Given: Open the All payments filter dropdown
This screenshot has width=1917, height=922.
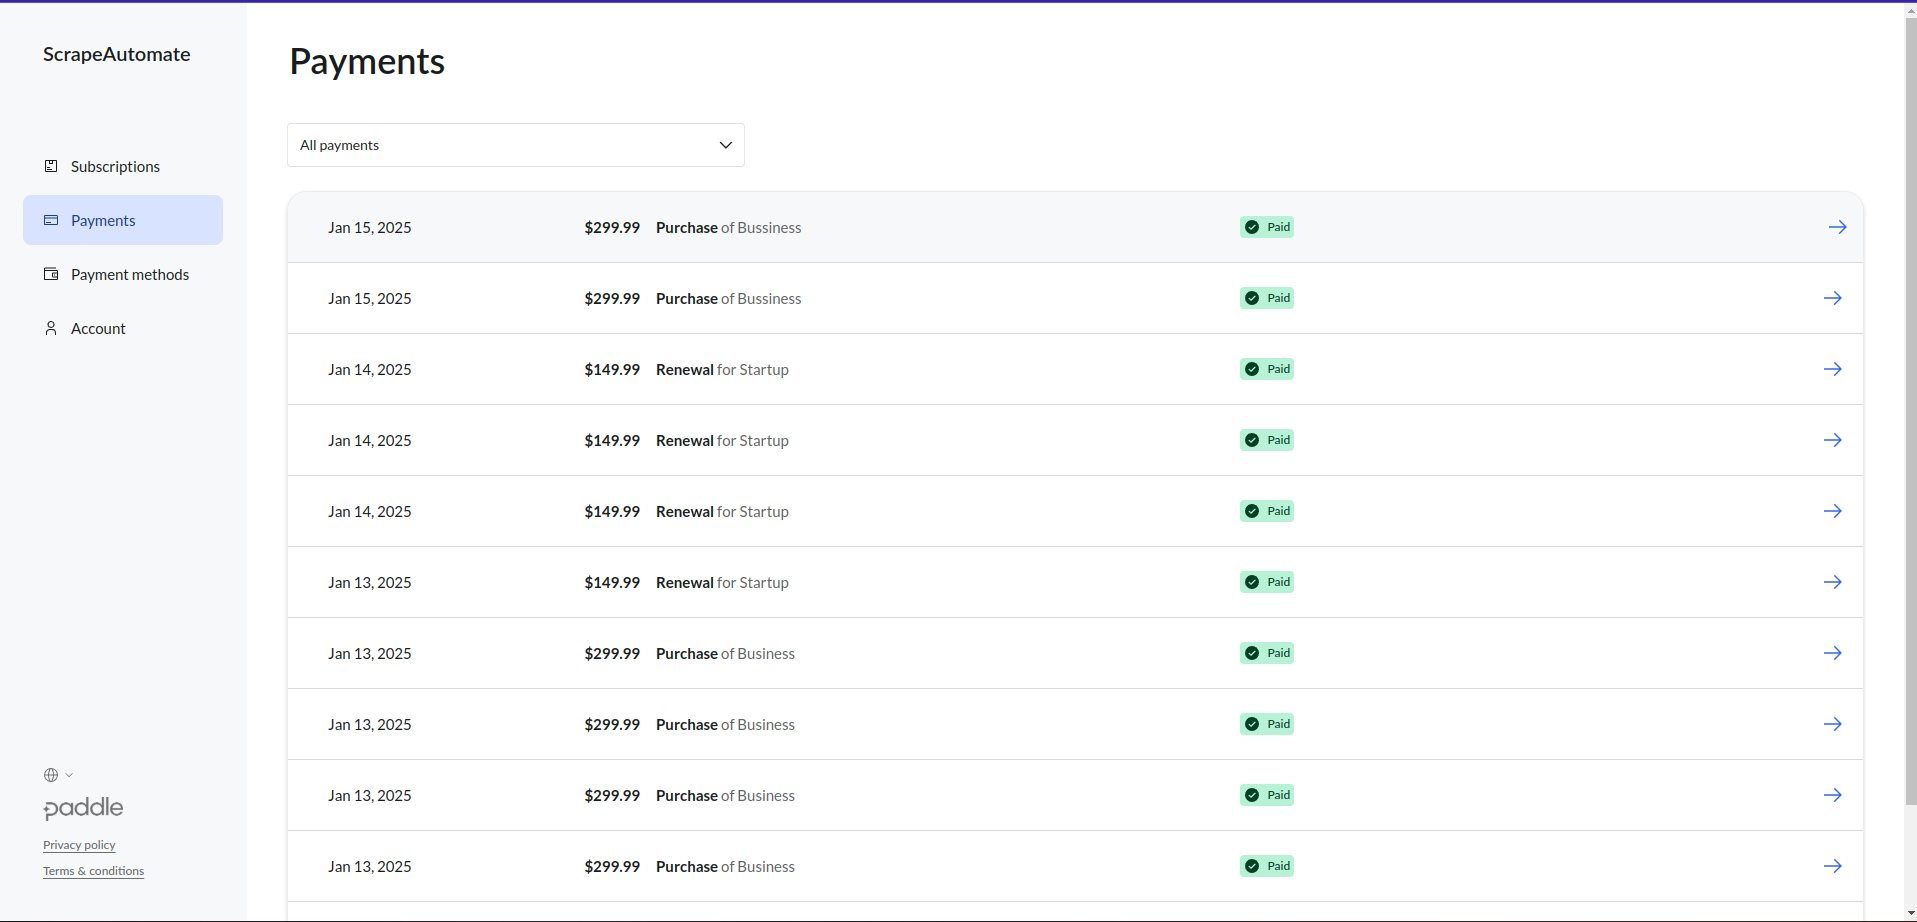Looking at the screenshot, I should [x=515, y=145].
